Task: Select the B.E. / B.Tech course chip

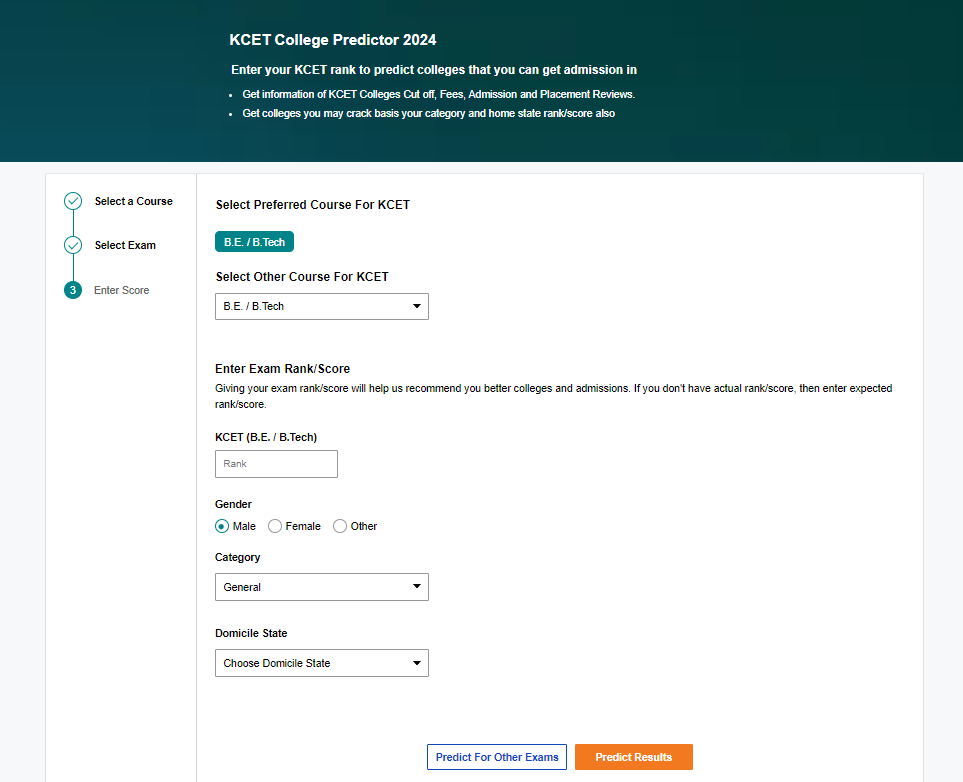Action: point(254,241)
